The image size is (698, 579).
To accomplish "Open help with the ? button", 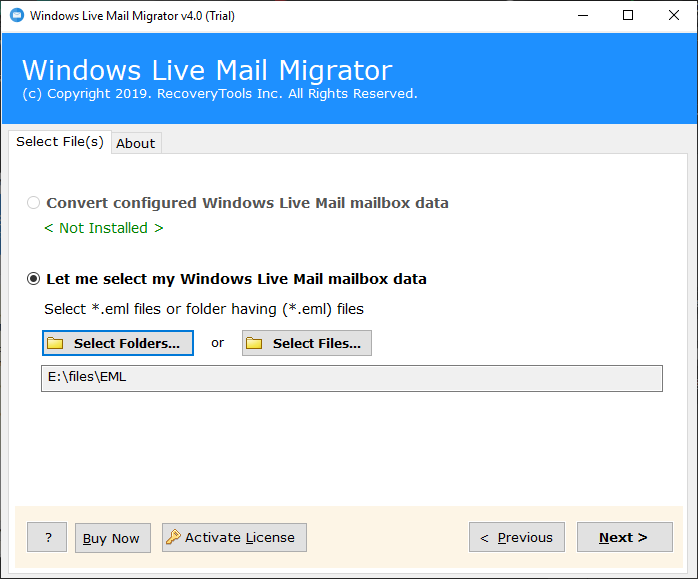I will (47, 537).
